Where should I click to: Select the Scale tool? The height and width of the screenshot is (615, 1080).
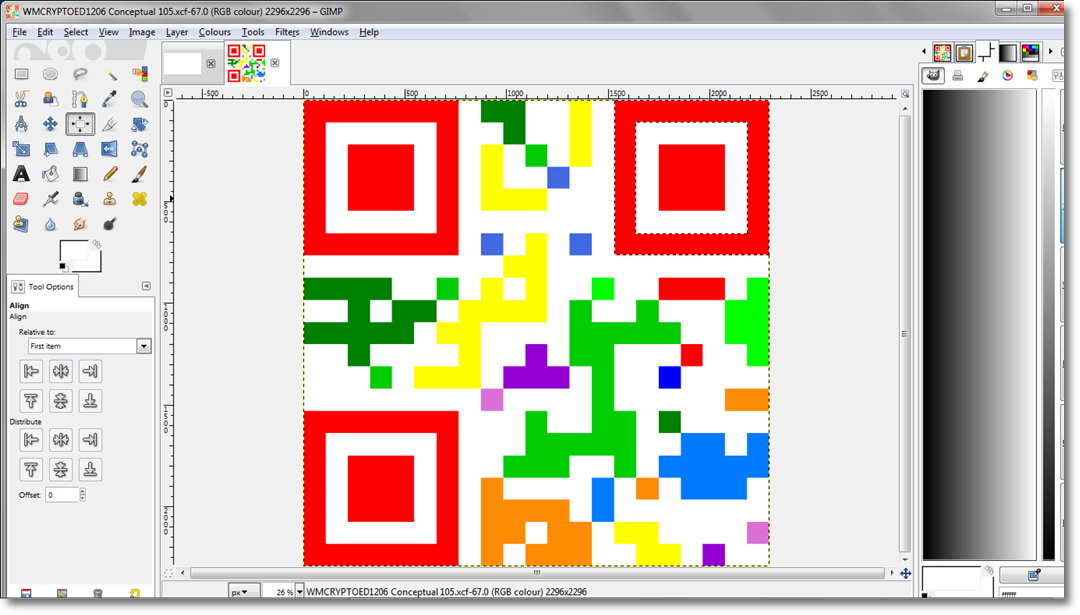(21, 149)
